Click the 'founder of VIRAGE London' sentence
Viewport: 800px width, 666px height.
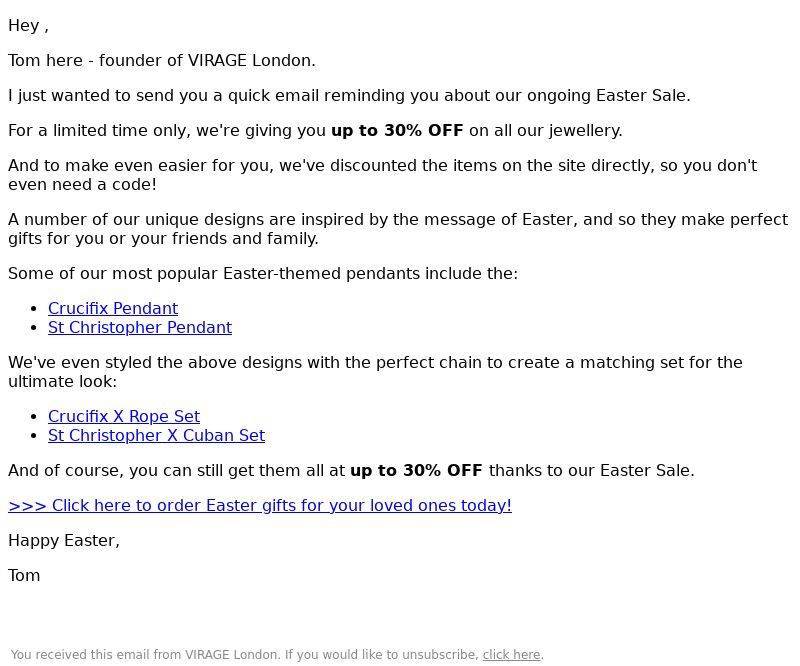pyautogui.click(x=162, y=60)
